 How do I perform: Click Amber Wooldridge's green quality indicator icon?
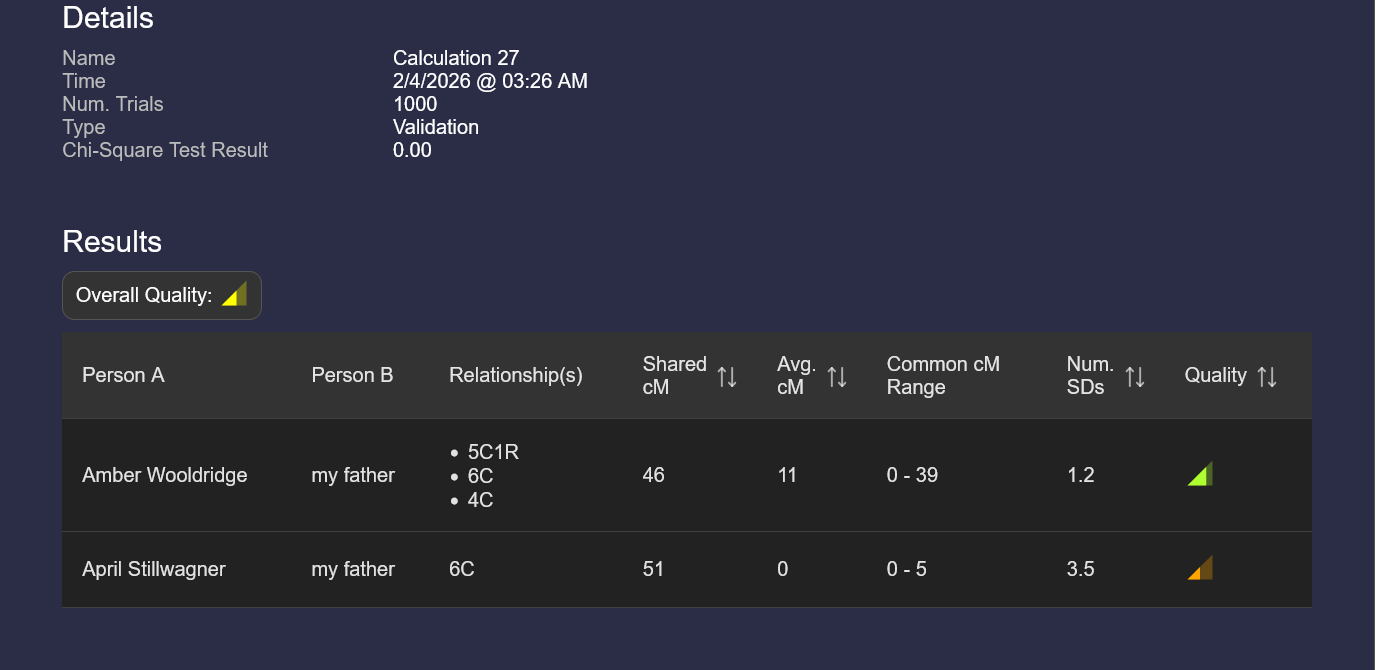pyautogui.click(x=1200, y=474)
